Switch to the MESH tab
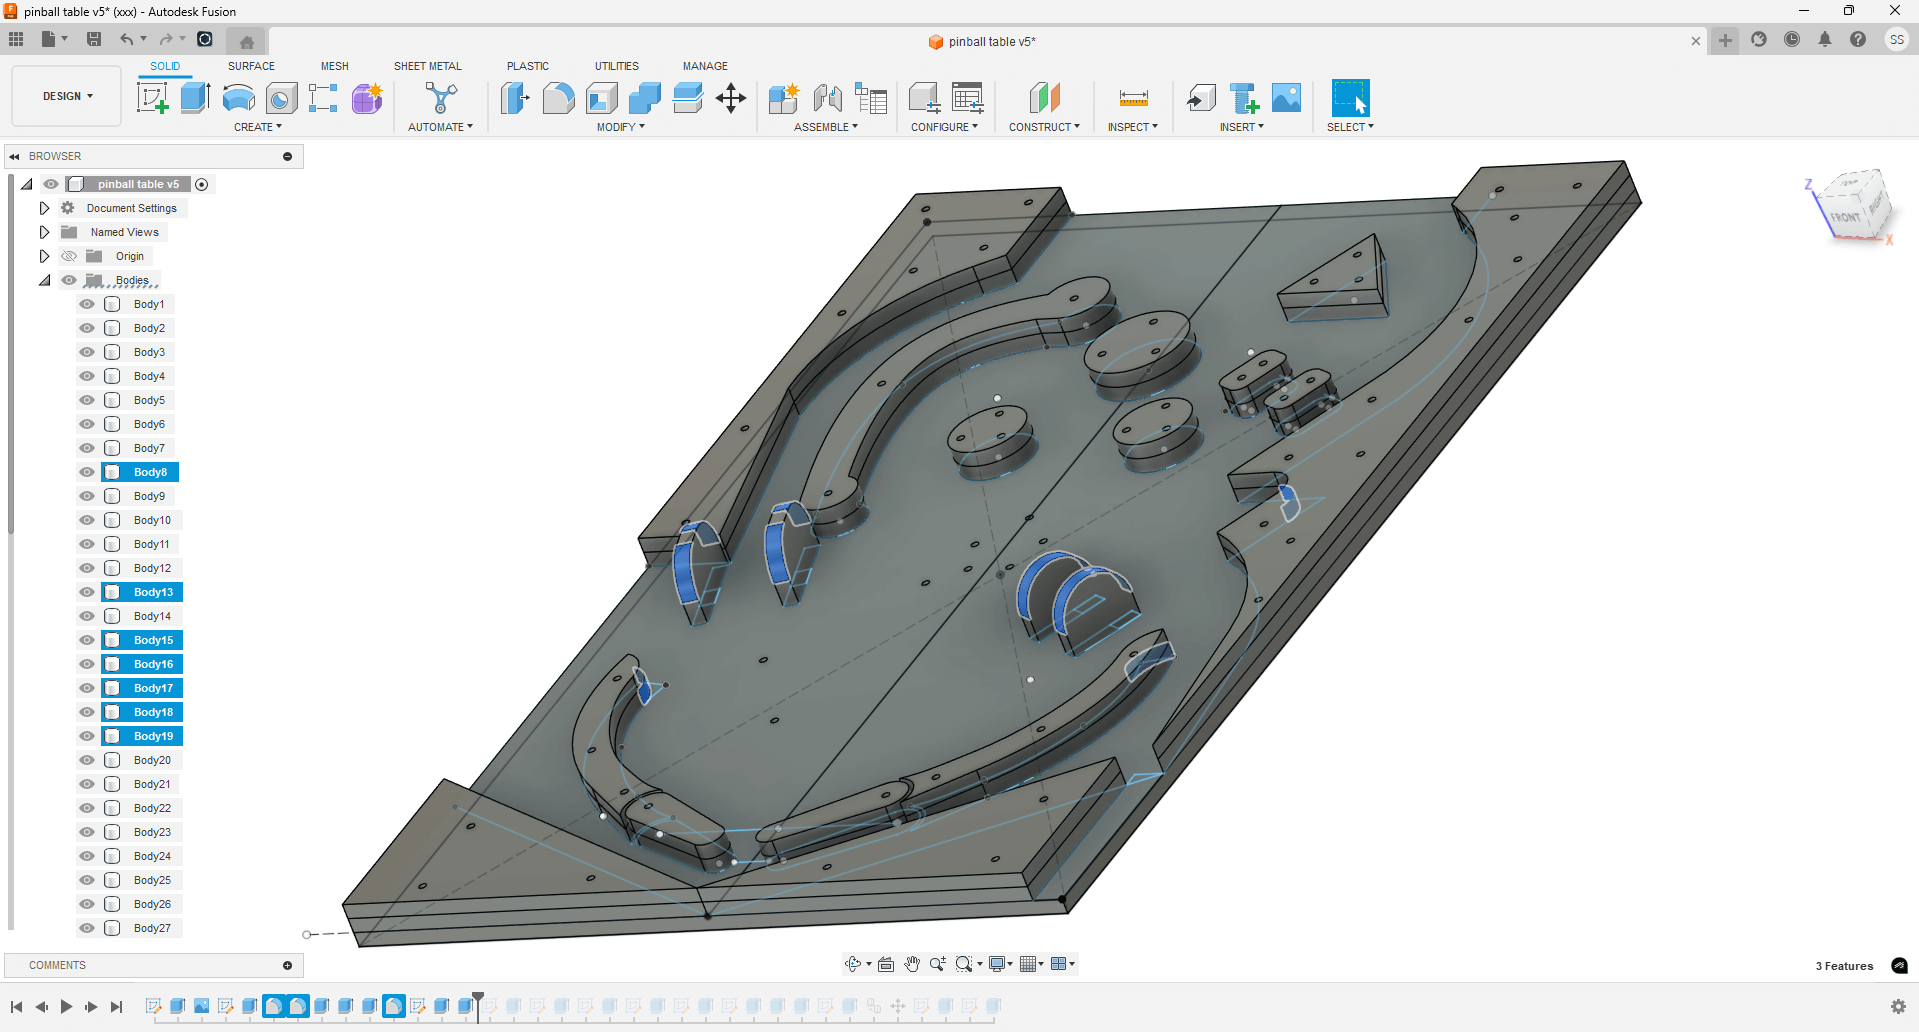Image resolution: width=1919 pixels, height=1032 pixels. click(x=335, y=66)
